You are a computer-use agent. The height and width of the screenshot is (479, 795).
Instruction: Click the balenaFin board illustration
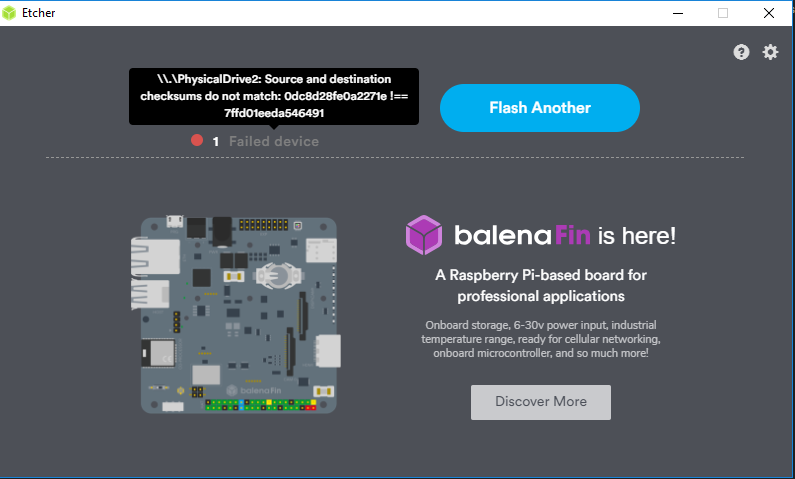pyautogui.click(x=236, y=314)
